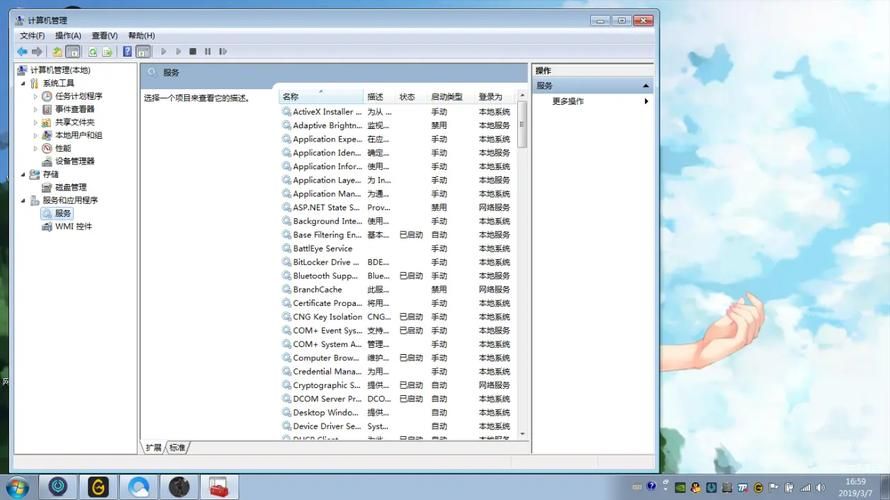Click the 任务计划程序 clock icon

coord(47,96)
